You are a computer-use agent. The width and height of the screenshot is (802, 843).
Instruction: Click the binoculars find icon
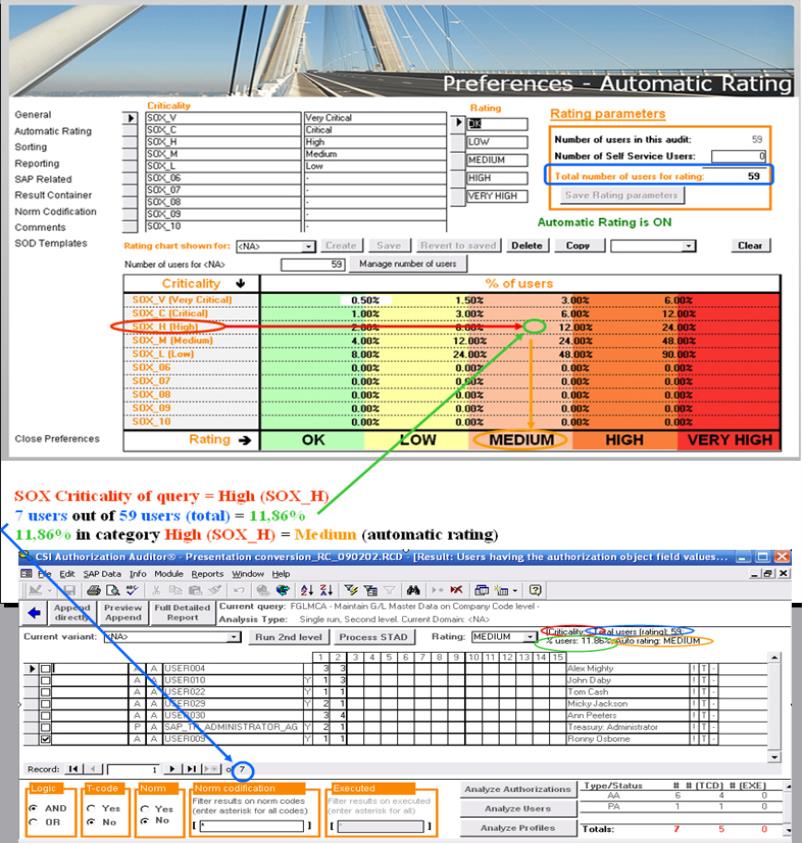coord(413,590)
